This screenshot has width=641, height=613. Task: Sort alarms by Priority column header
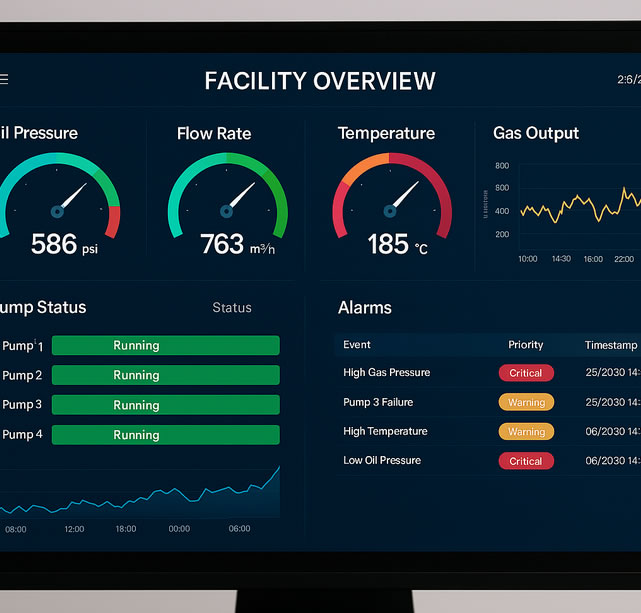526,345
